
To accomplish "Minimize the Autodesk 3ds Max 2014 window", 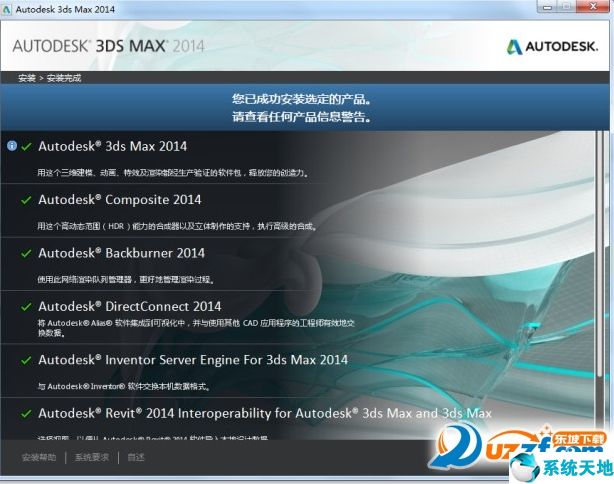I will coord(547,7).
